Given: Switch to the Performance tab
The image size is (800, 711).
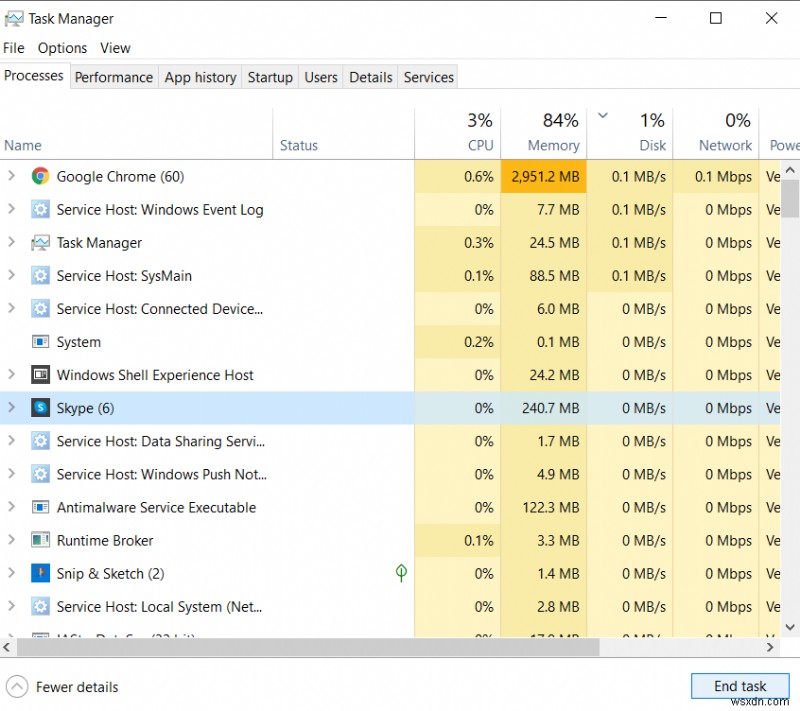Looking at the screenshot, I should [113, 77].
